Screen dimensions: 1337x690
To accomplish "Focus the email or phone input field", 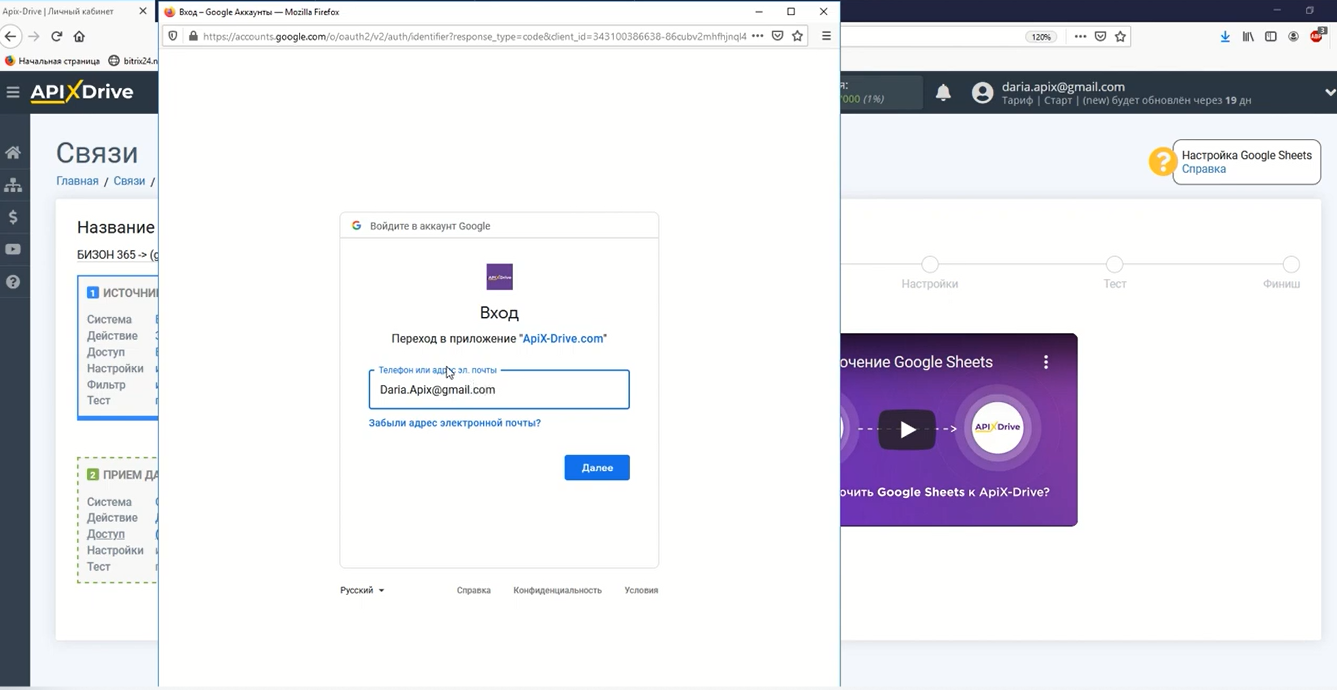I will (x=499, y=390).
